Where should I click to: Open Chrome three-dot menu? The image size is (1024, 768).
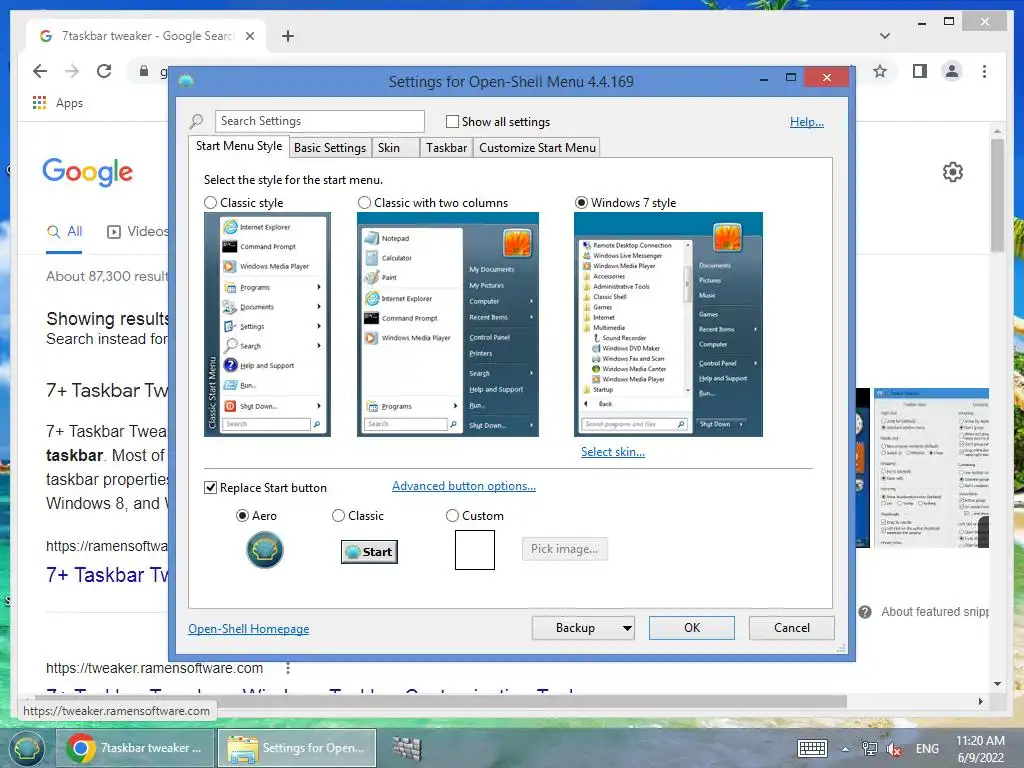tap(984, 71)
